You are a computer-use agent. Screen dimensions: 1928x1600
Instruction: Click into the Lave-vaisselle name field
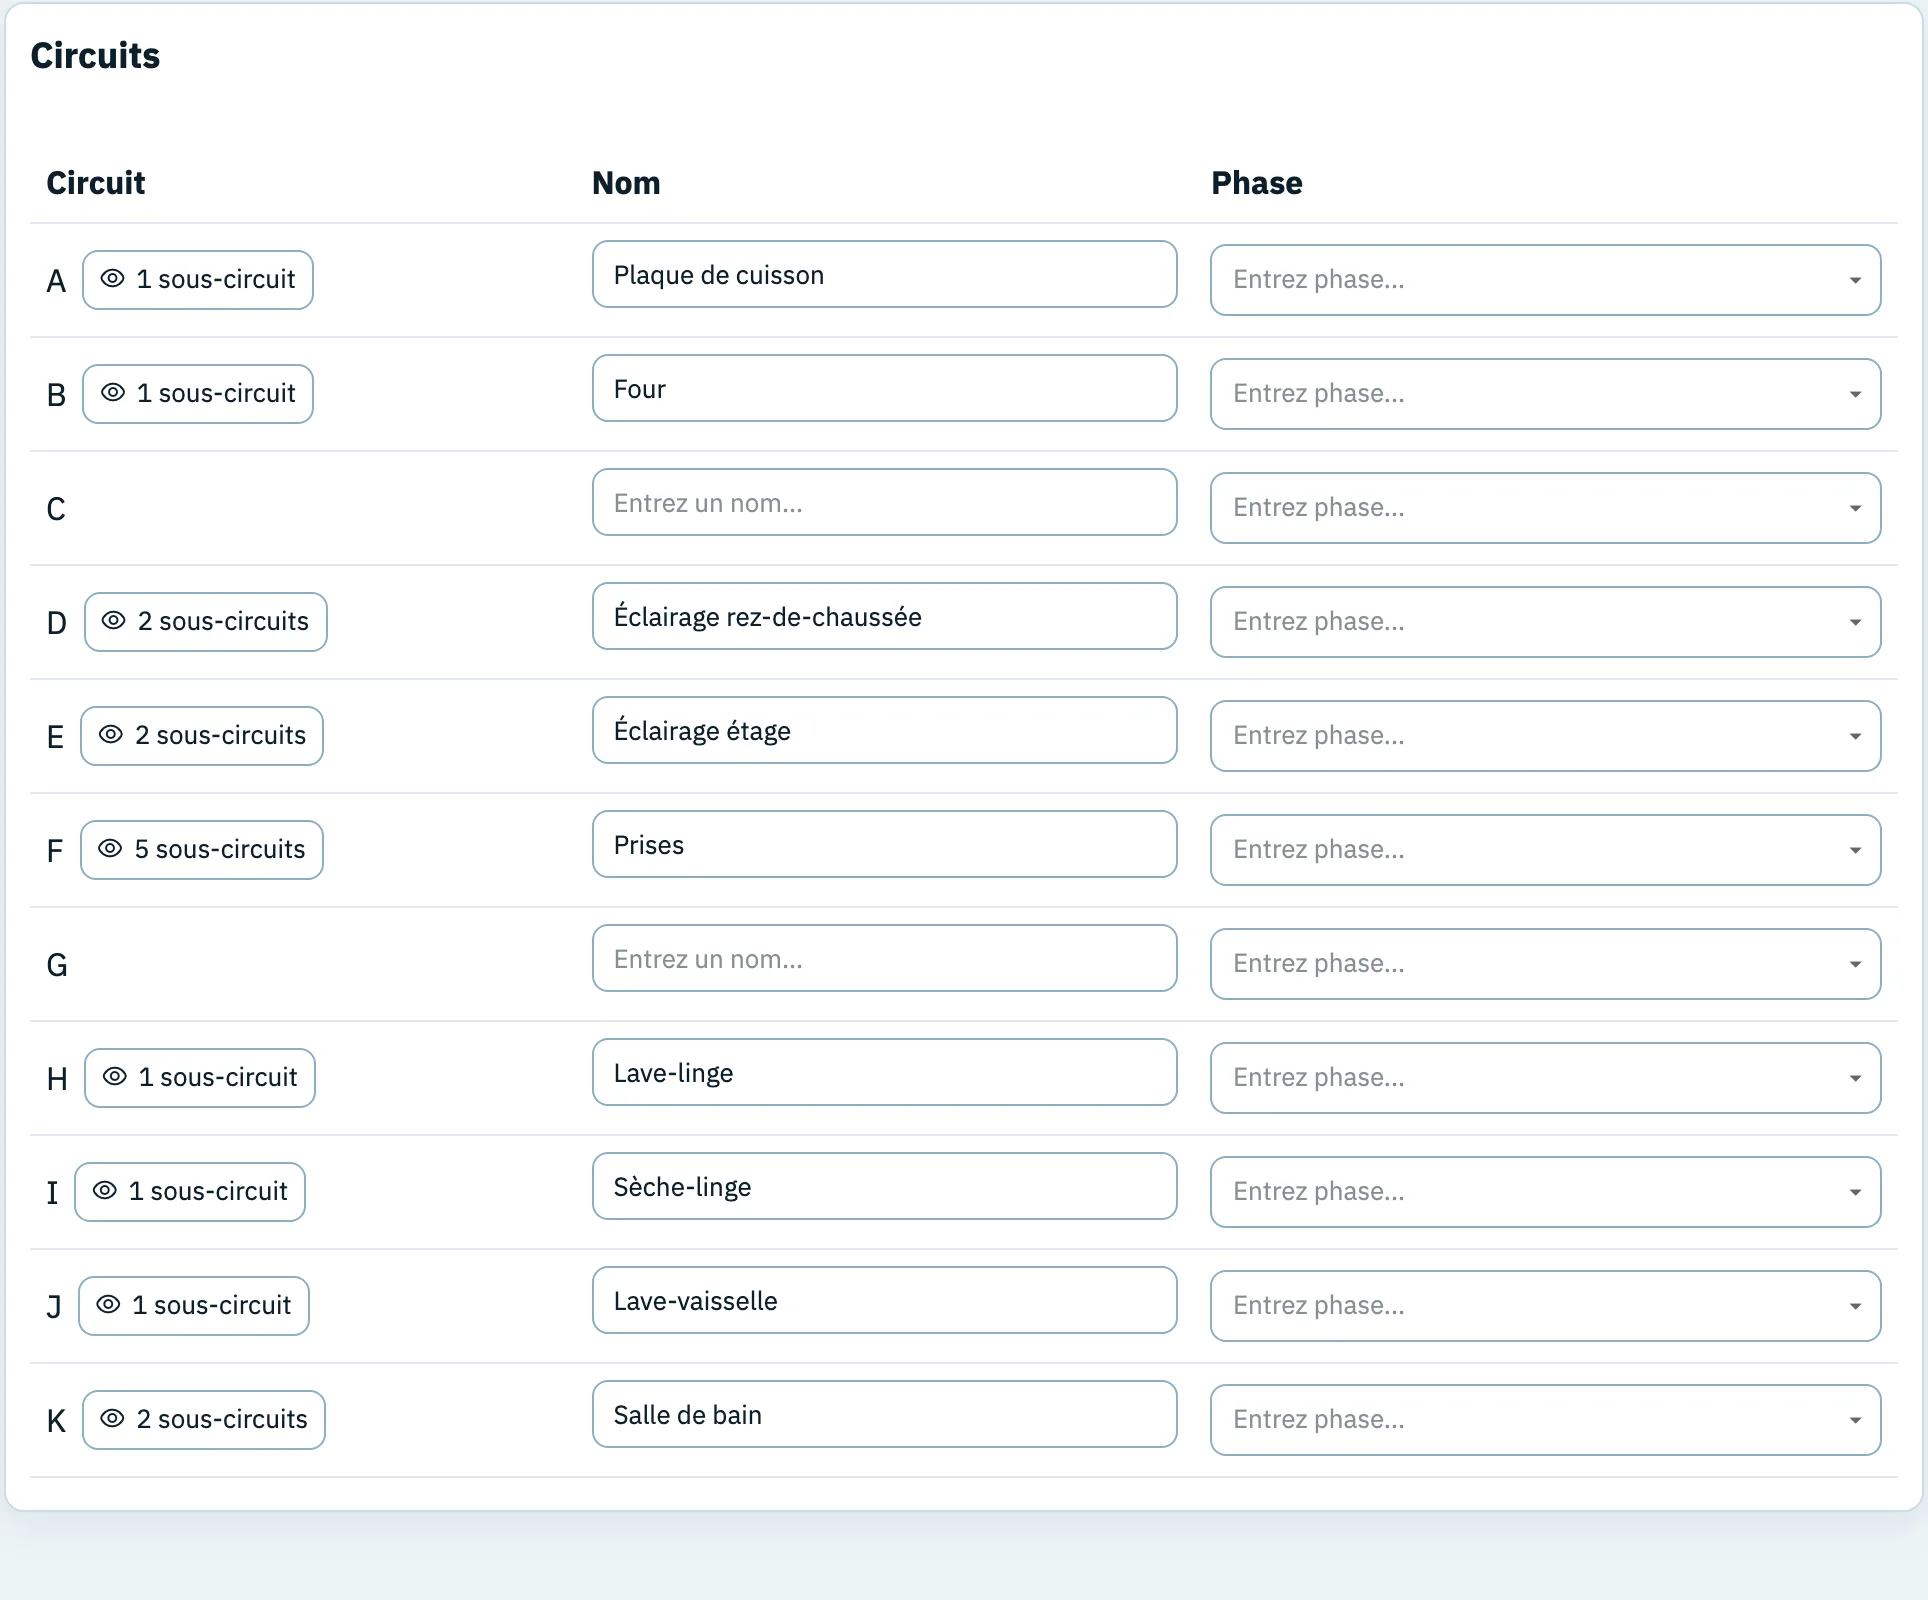click(x=885, y=1300)
